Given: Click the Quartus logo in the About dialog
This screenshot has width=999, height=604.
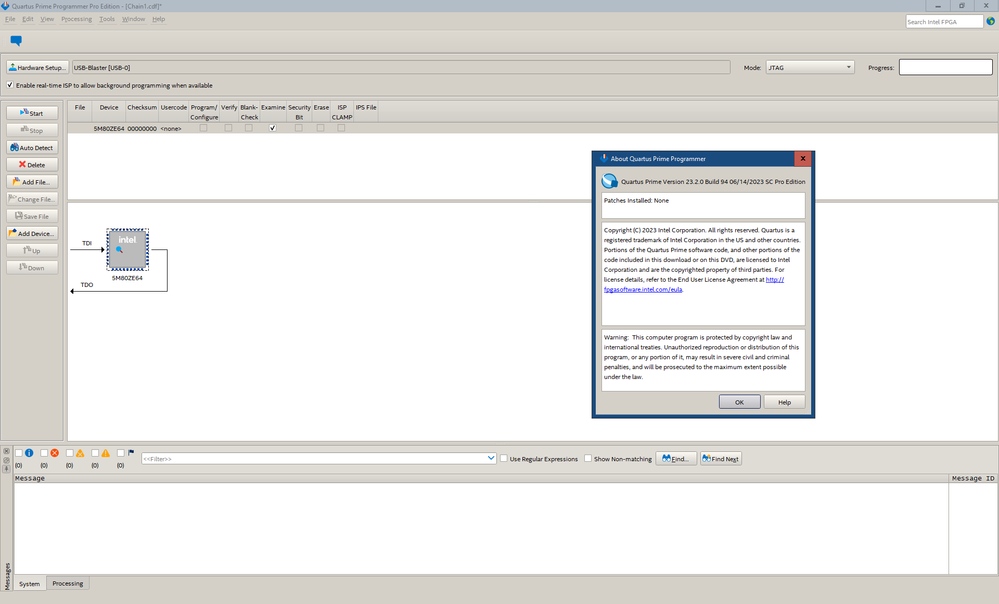Looking at the screenshot, I should (610, 181).
